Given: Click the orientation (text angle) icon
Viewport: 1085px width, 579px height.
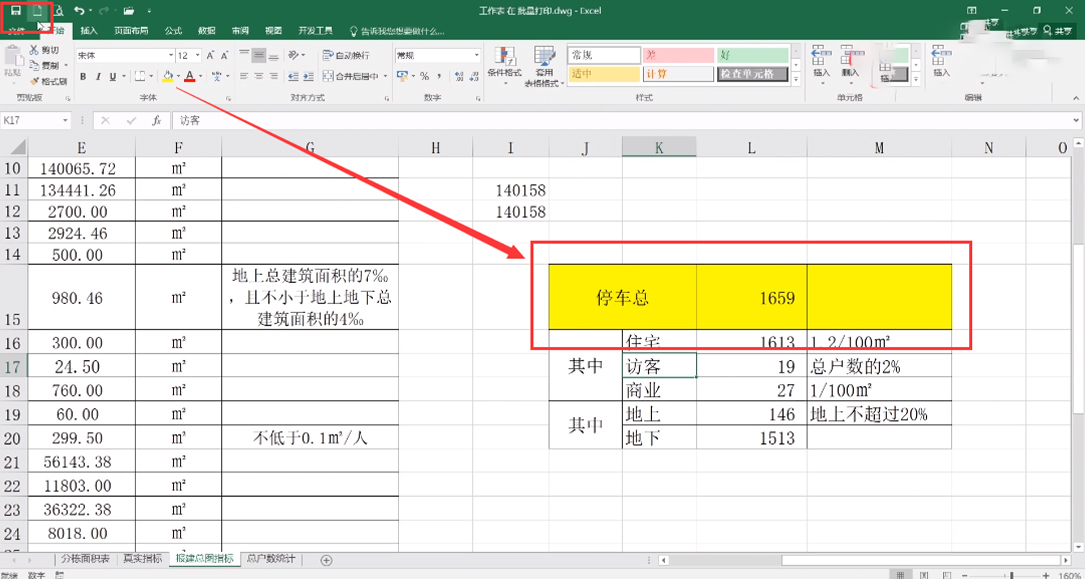Looking at the screenshot, I should coord(293,55).
